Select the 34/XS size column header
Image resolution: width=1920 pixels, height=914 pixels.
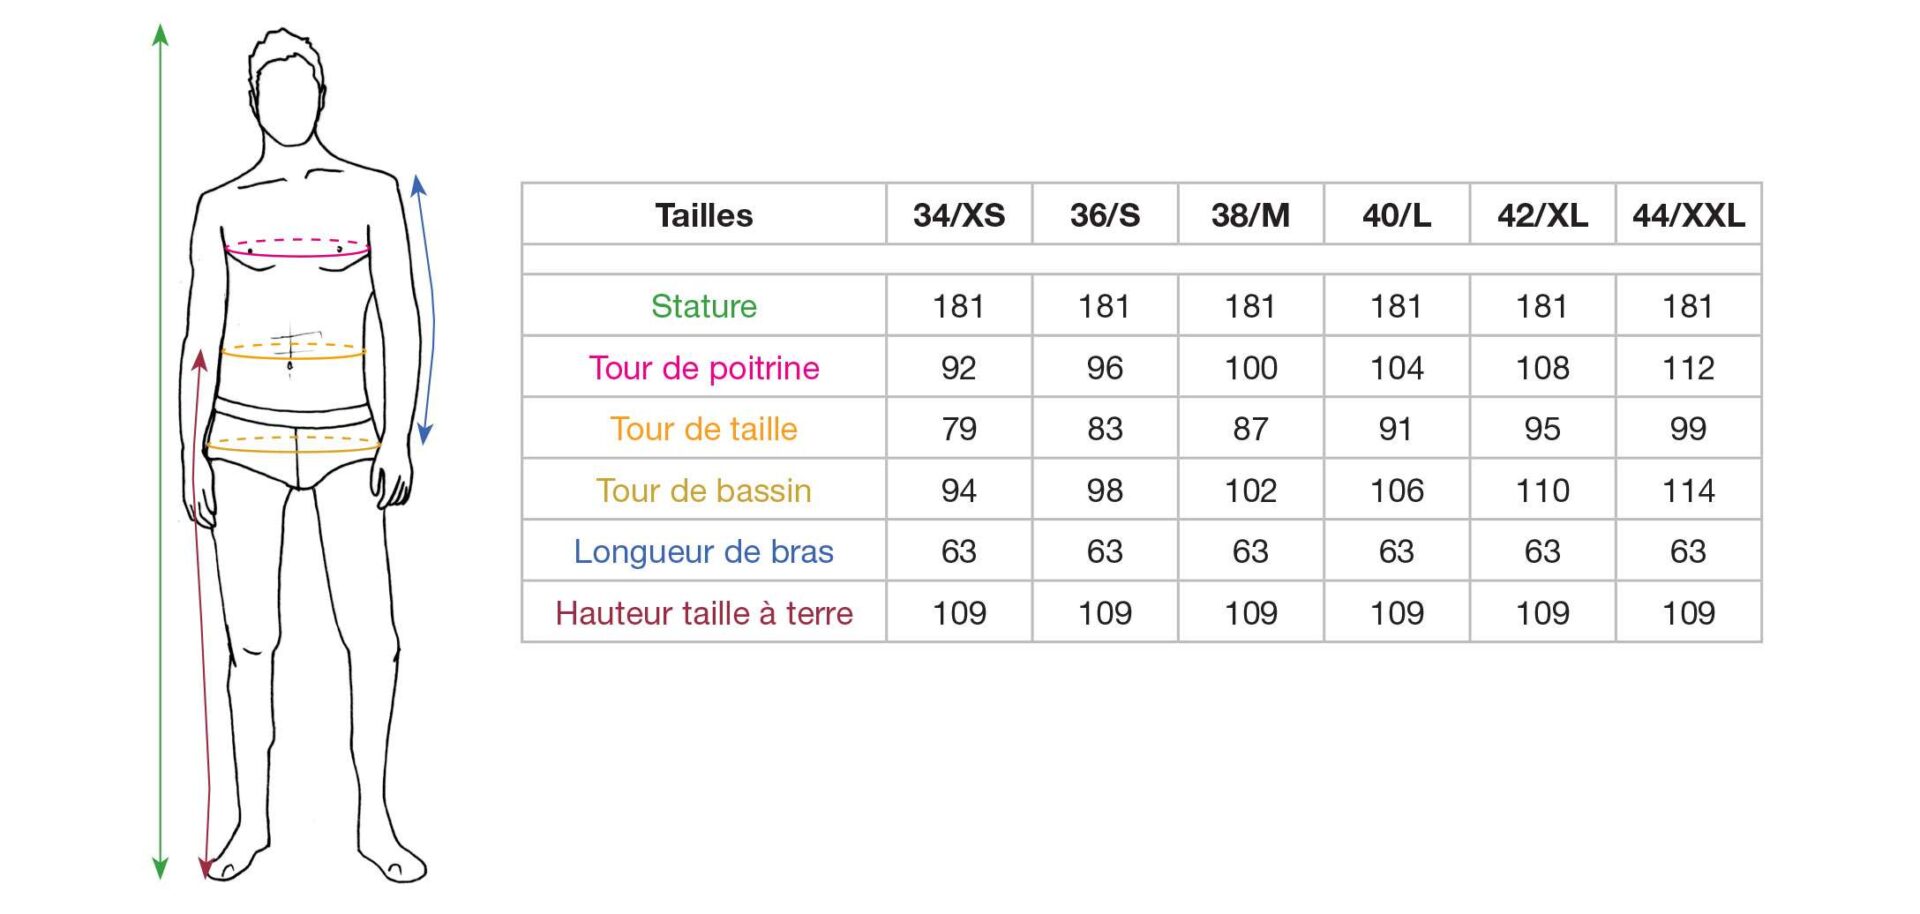coord(959,215)
